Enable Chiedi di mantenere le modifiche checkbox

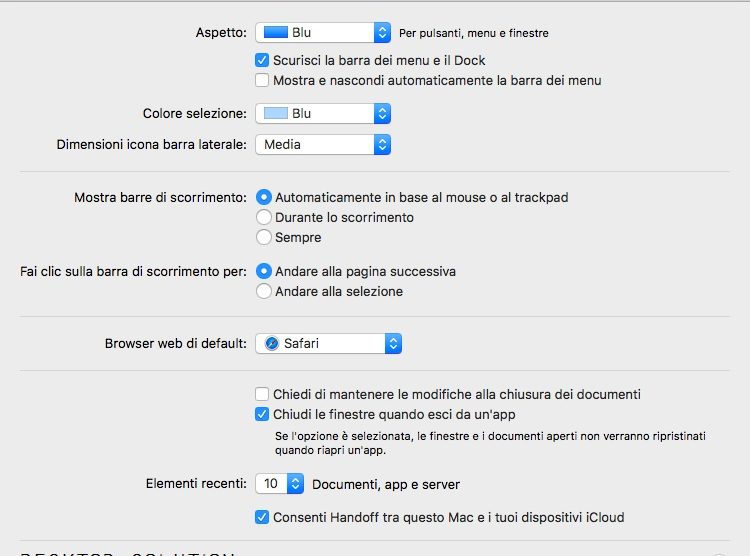262,394
